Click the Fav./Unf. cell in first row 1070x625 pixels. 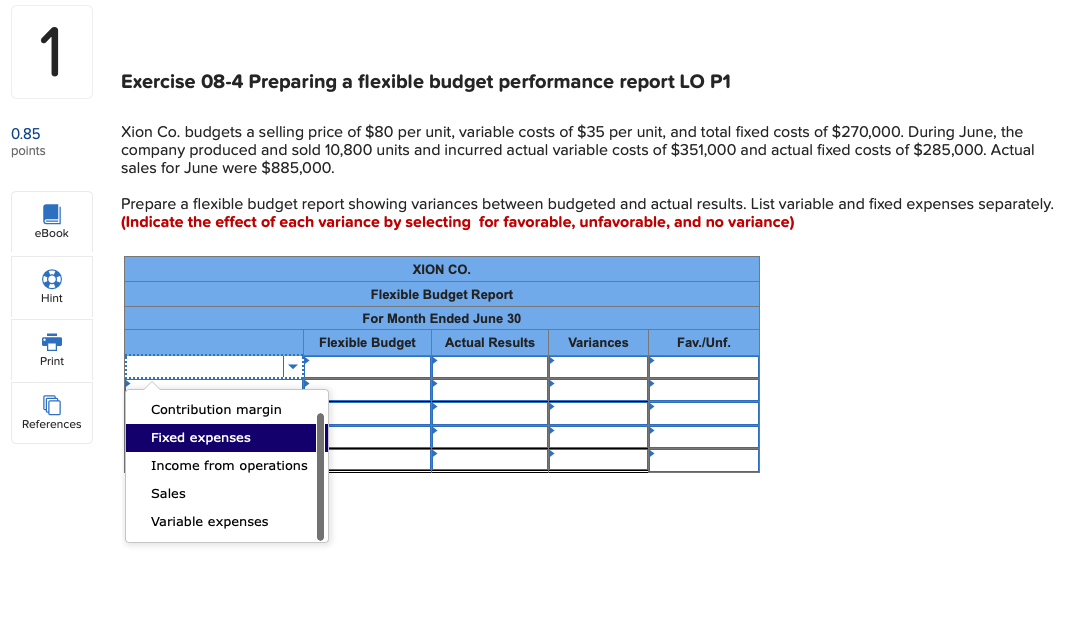[x=704, y=366]
